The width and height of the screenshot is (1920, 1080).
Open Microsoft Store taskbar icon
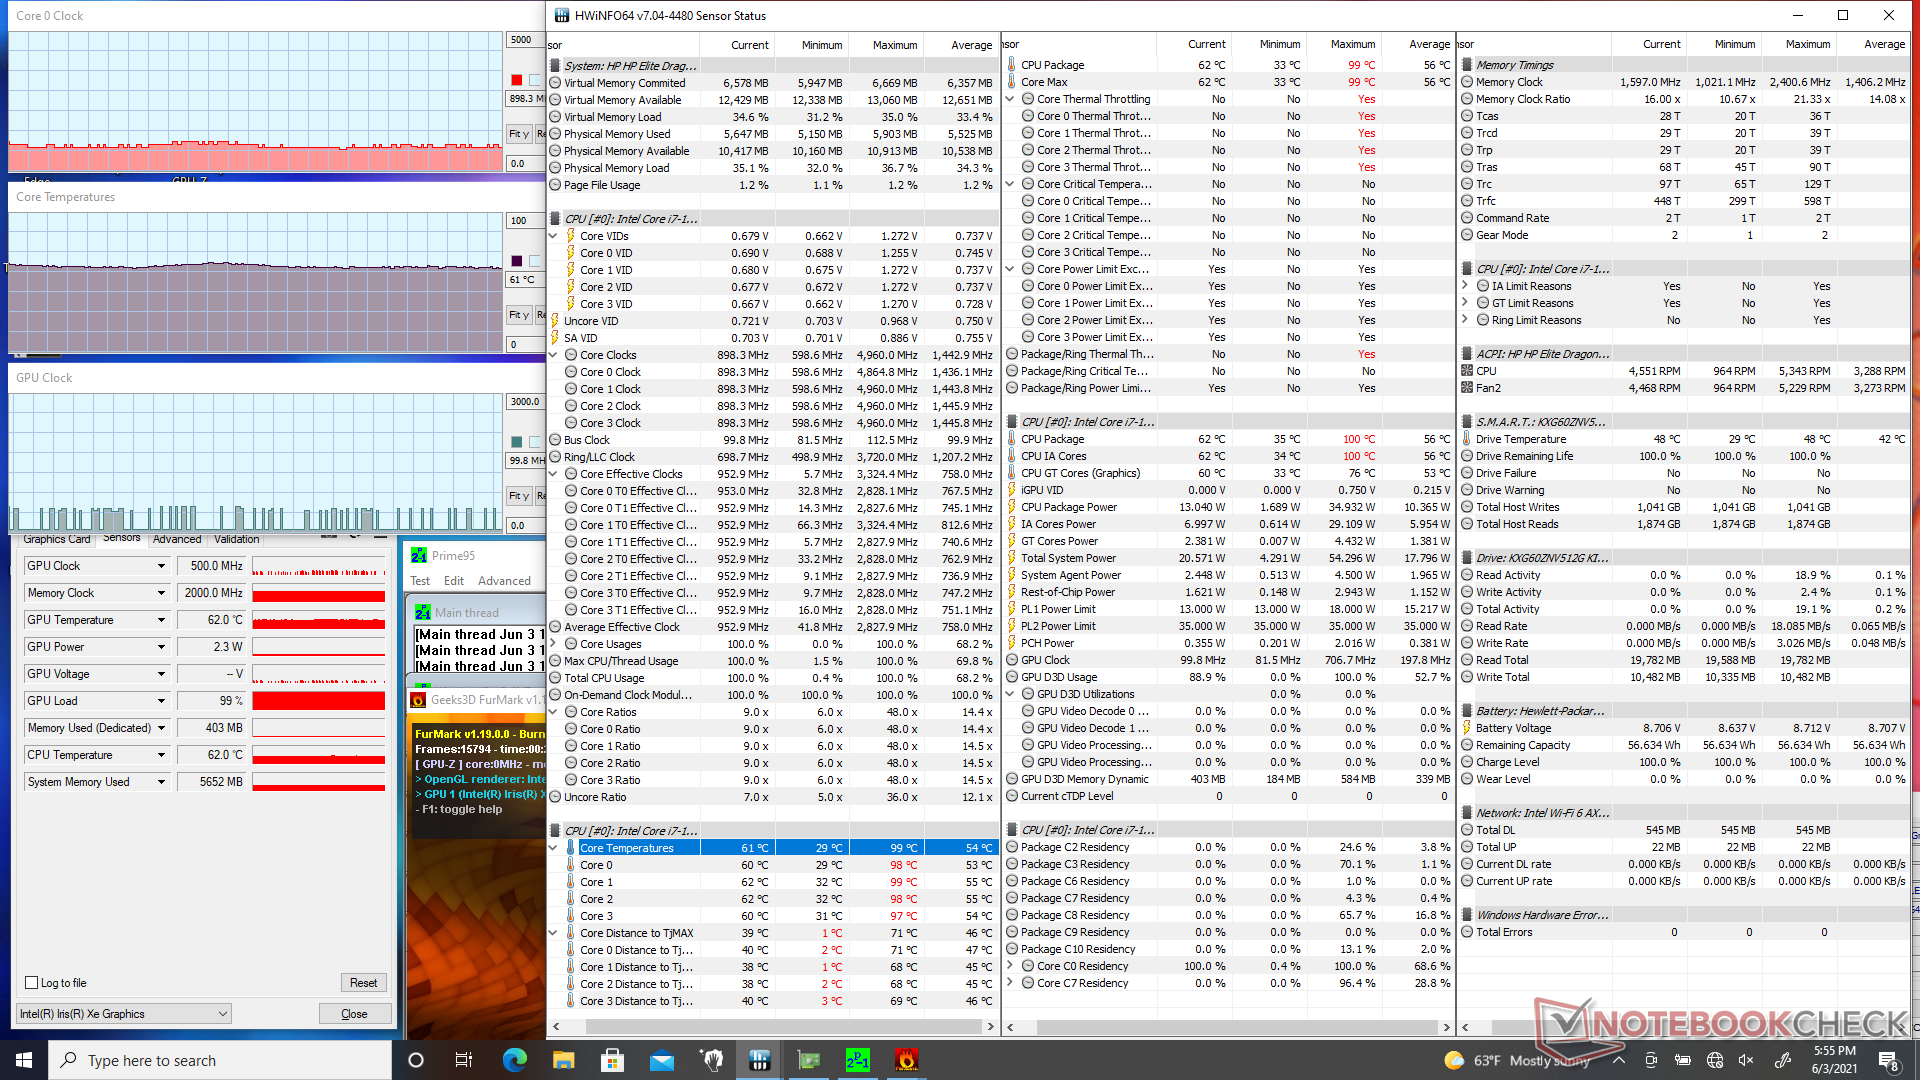pos(612,1060)
